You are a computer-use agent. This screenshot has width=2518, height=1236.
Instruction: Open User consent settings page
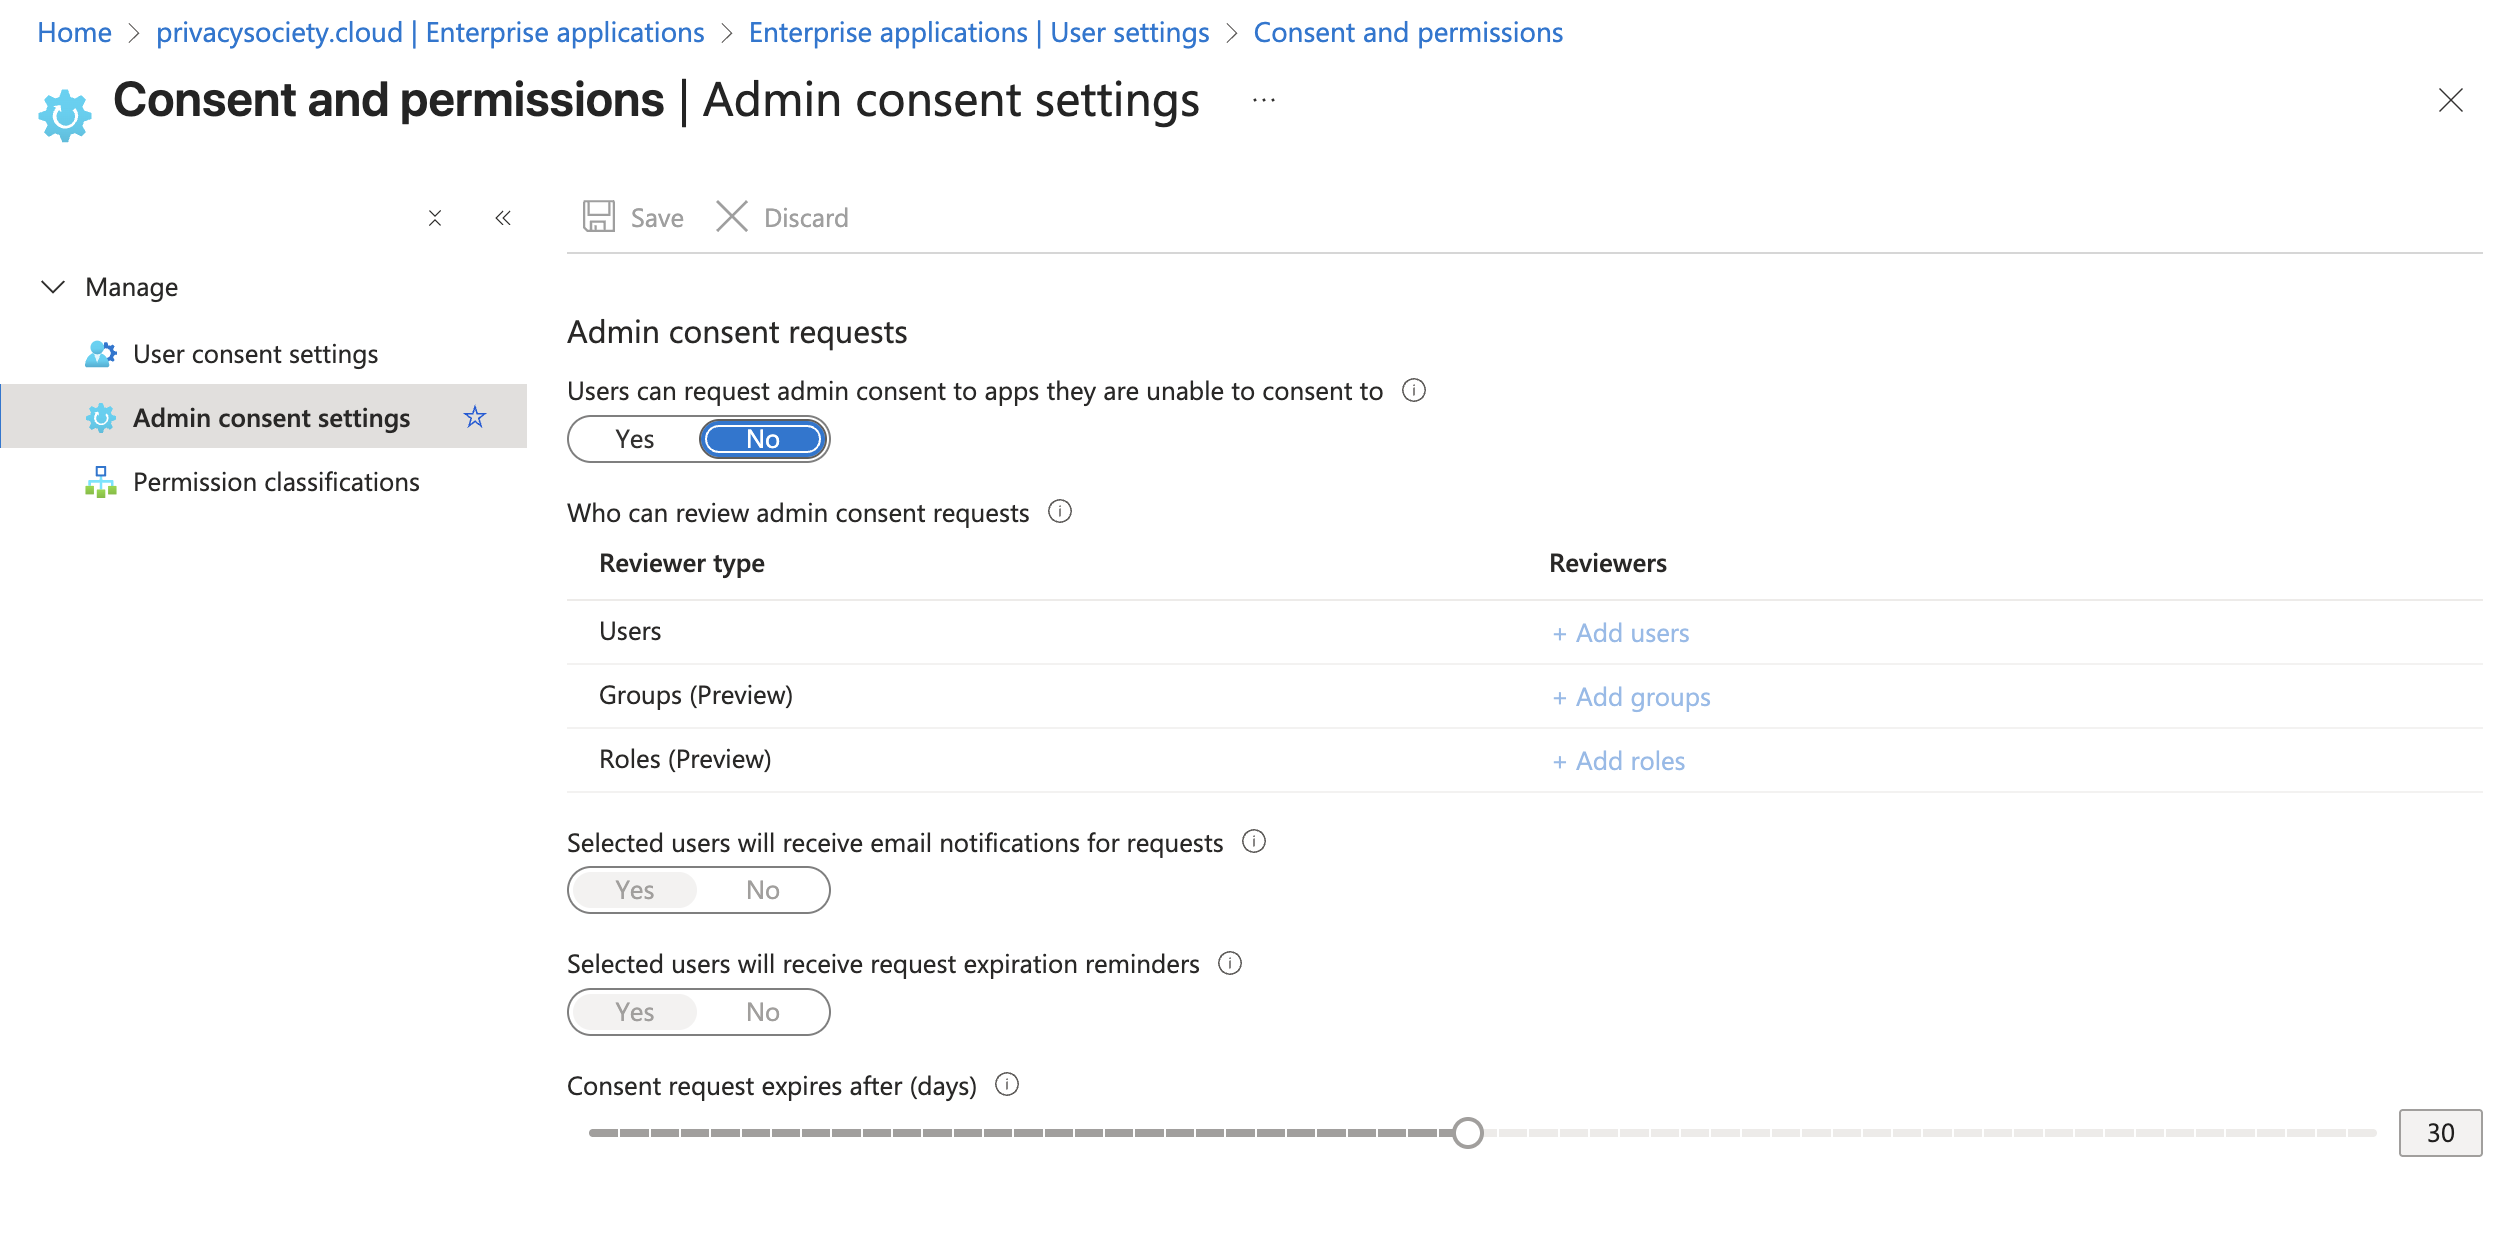pyautogui.click(x=255, y=354)
